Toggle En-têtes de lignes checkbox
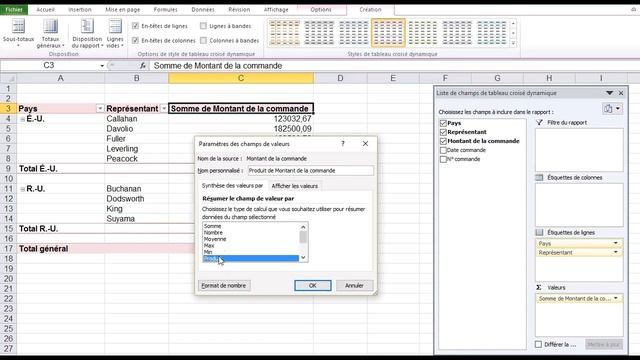Viewport: 640px width, 360px height. (136, 26)
